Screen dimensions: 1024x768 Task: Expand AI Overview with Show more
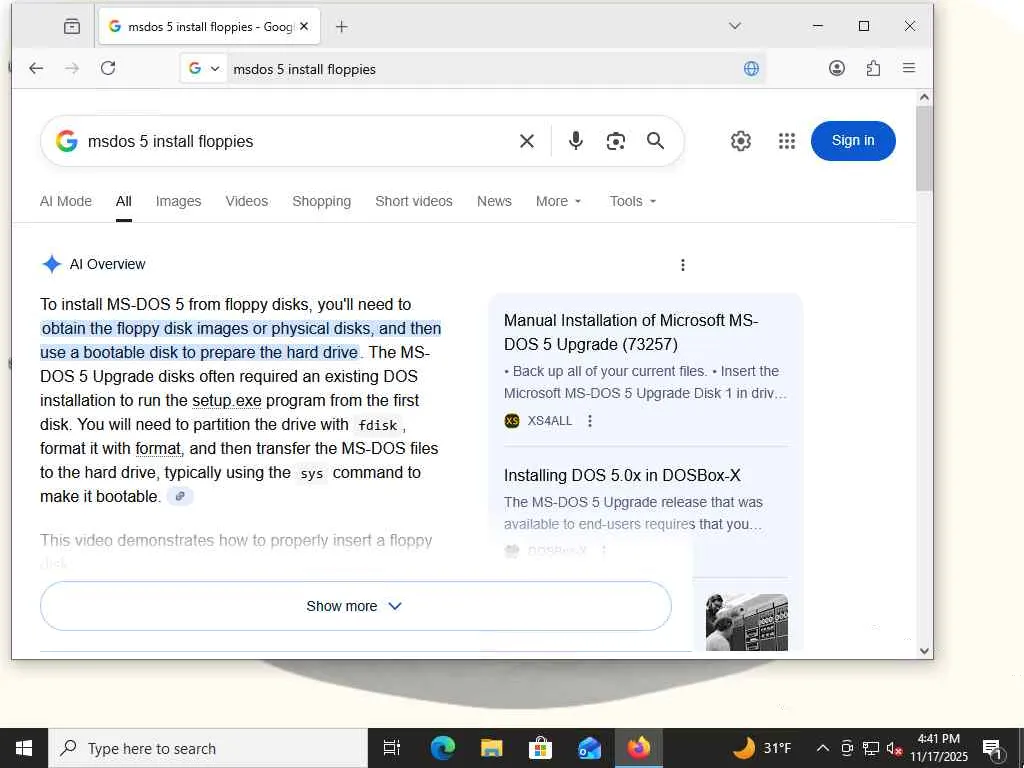tap(355, 606)
